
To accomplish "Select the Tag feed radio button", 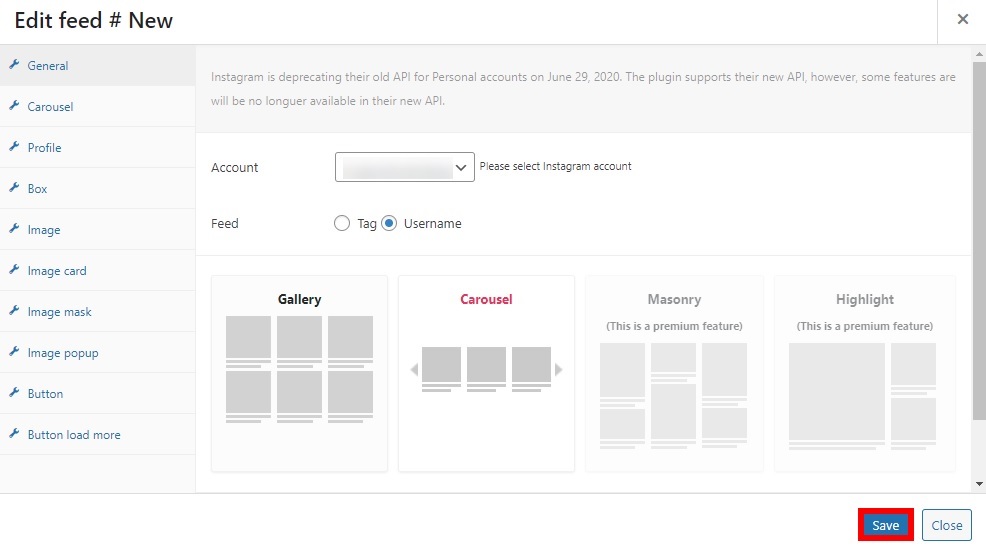I will 341,223.
